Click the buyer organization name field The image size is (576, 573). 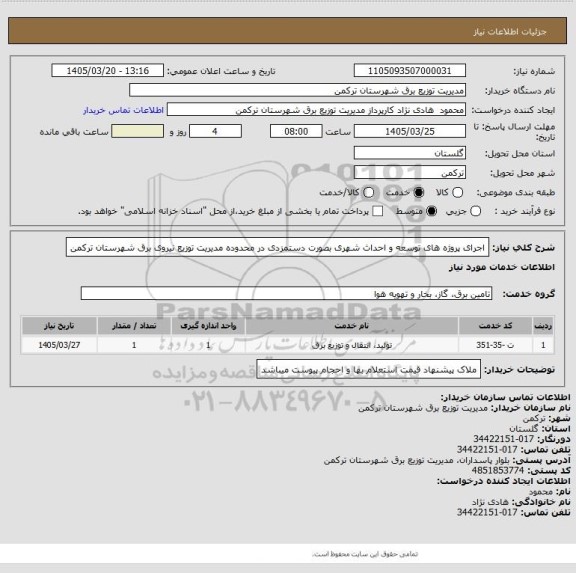coord(297,90)
